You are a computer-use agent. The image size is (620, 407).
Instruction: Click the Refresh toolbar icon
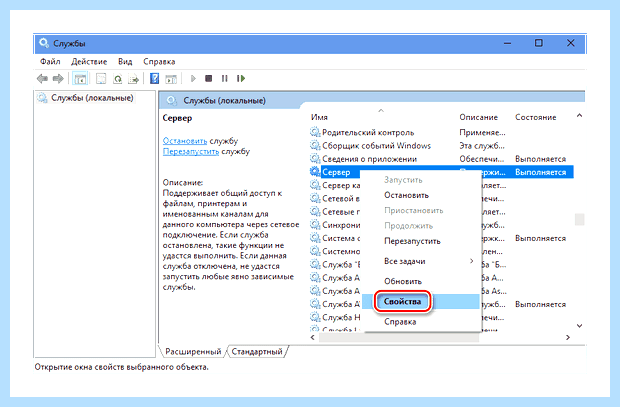pos(117,79)
